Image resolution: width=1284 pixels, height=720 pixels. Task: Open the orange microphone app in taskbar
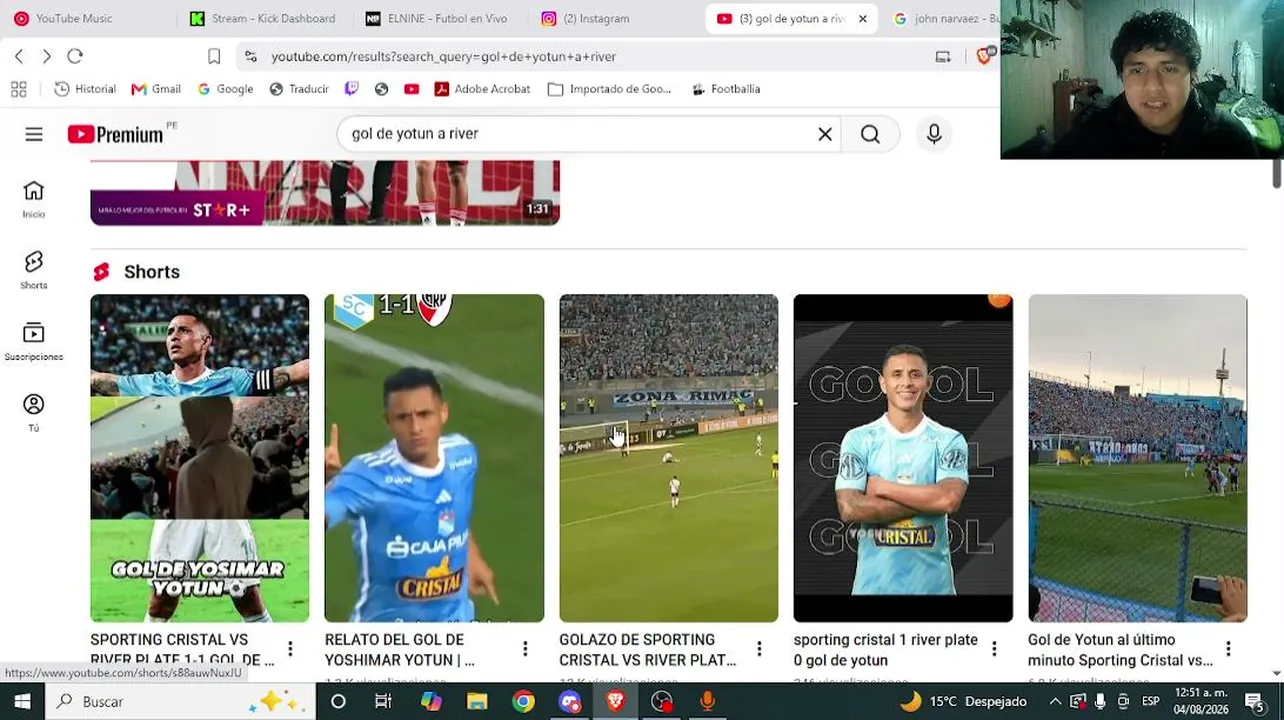(x=707, y=702)
